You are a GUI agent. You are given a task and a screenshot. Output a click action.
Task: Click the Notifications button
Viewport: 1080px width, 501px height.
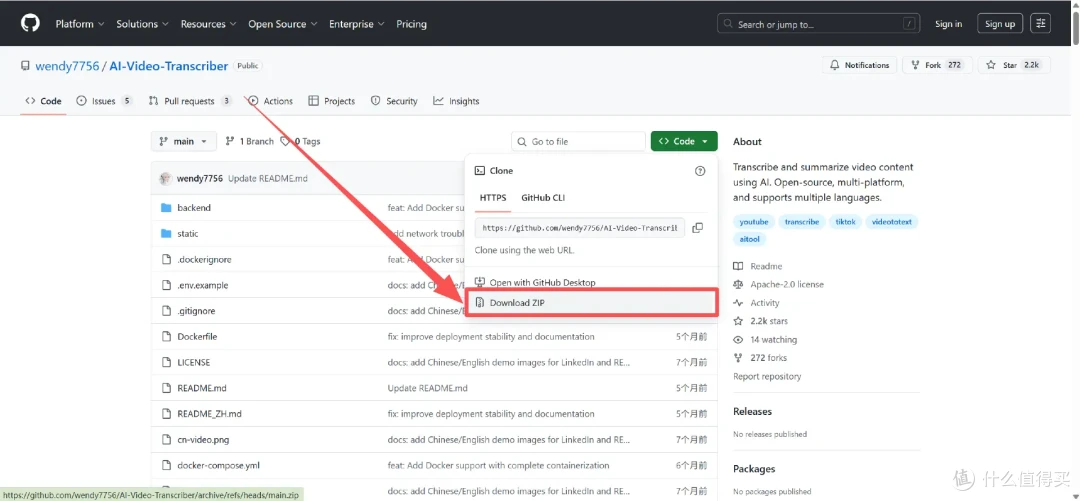(859, 65)
